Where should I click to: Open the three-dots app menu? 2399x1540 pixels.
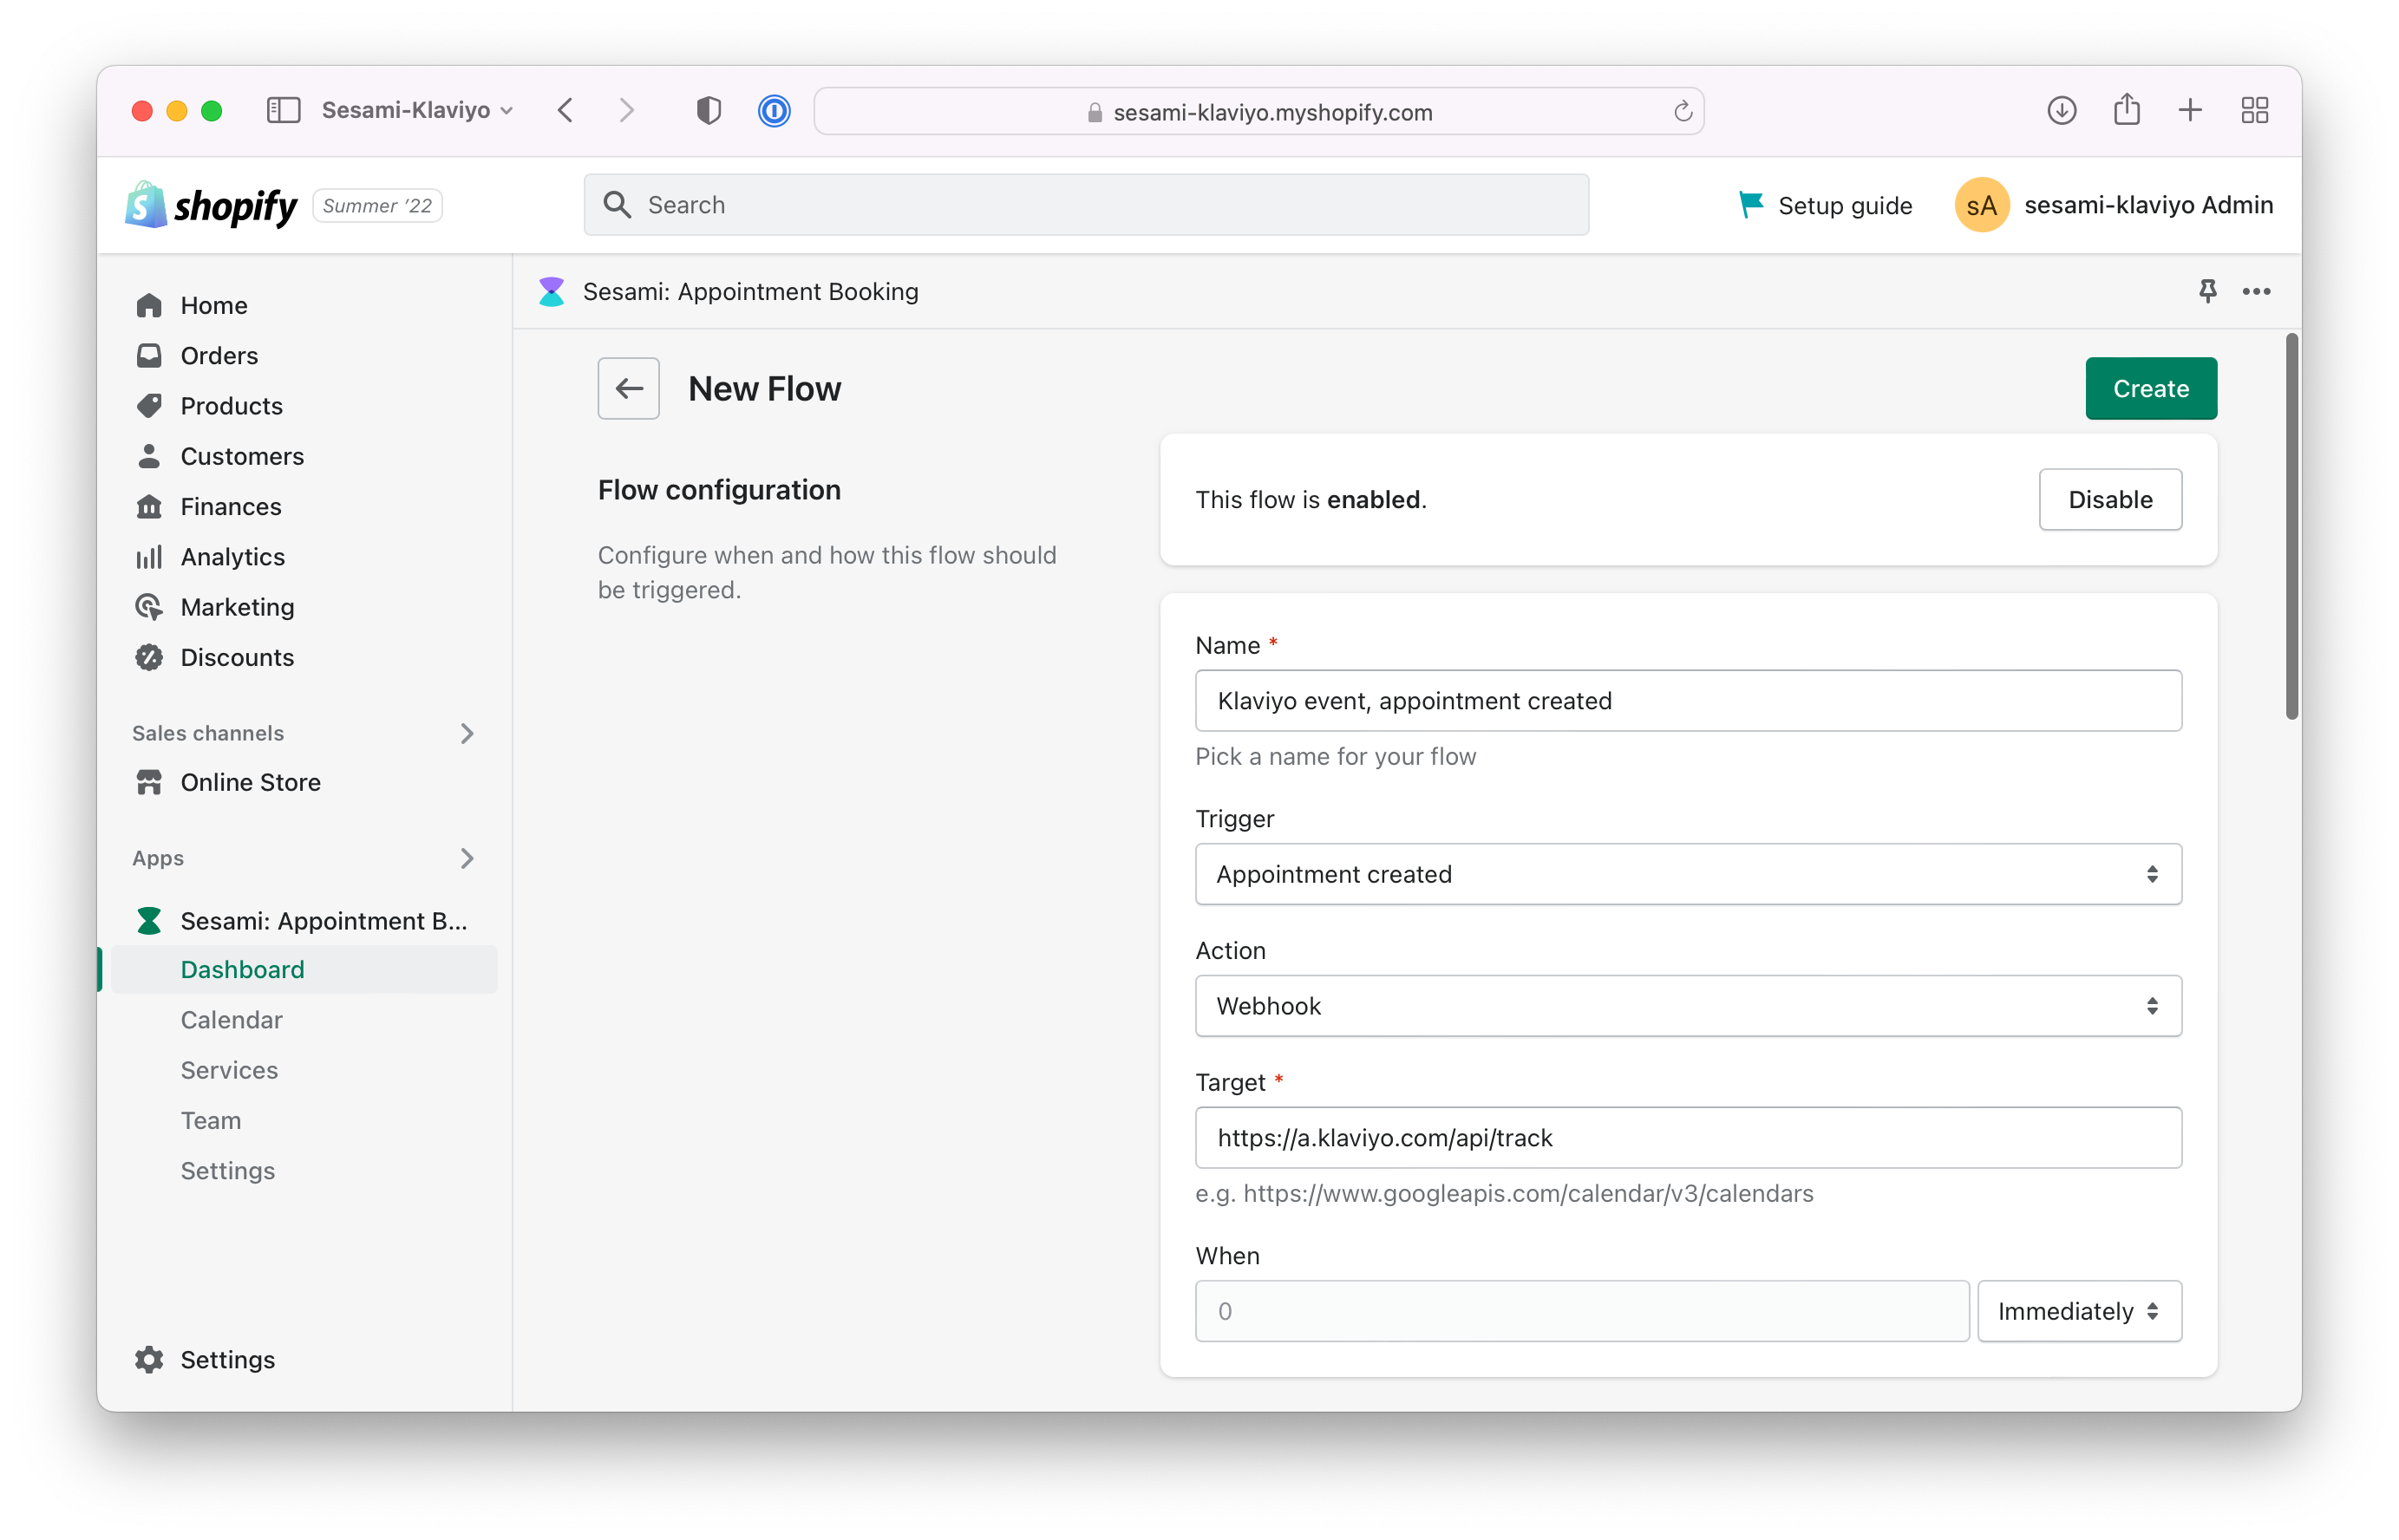point(2256,291)
